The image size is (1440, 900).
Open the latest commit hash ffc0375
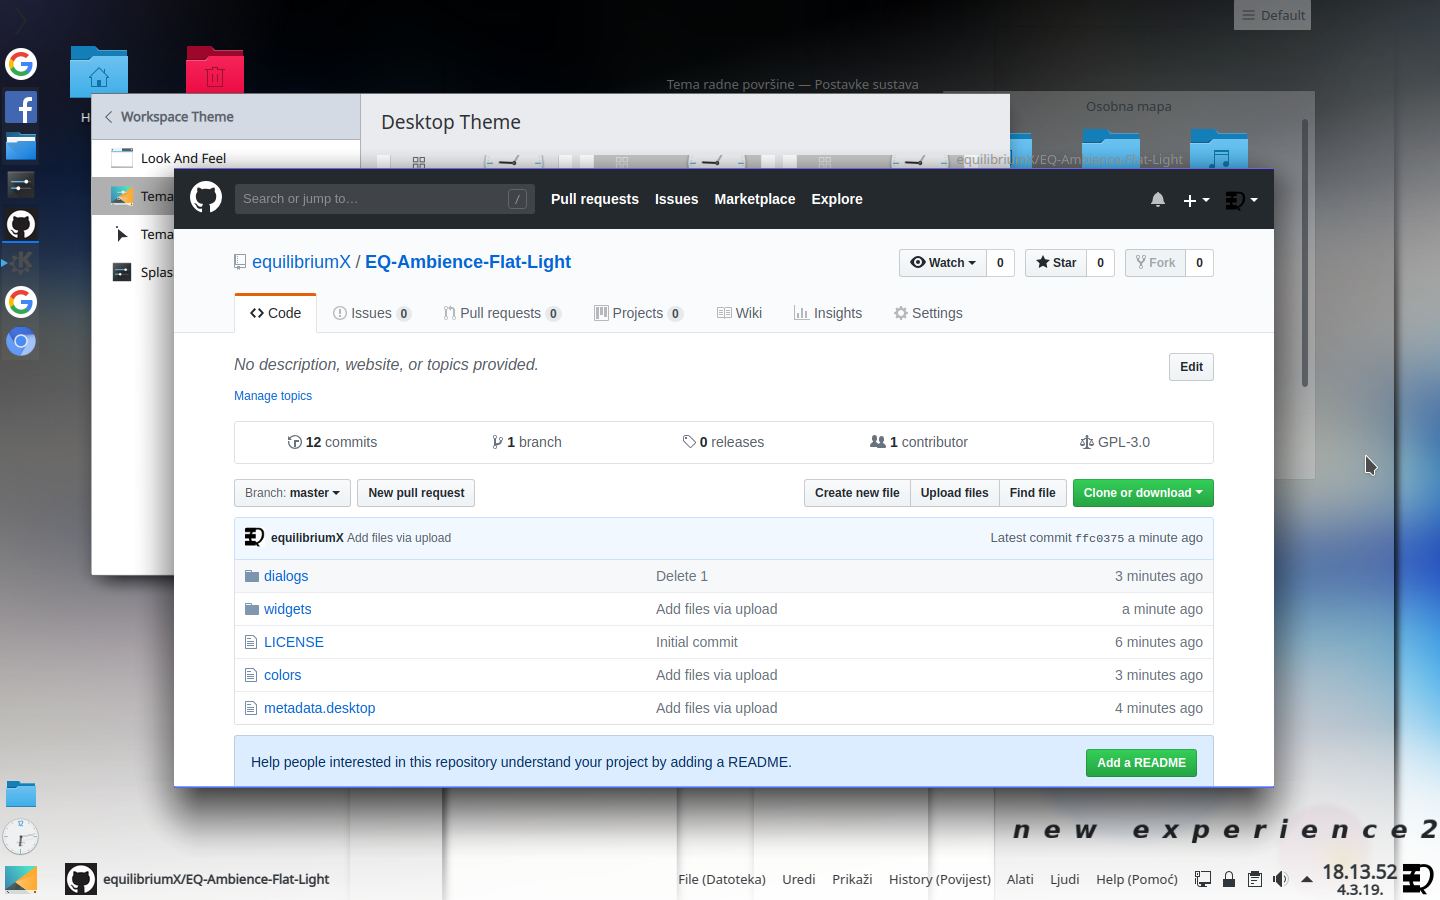coord(1099,538)
